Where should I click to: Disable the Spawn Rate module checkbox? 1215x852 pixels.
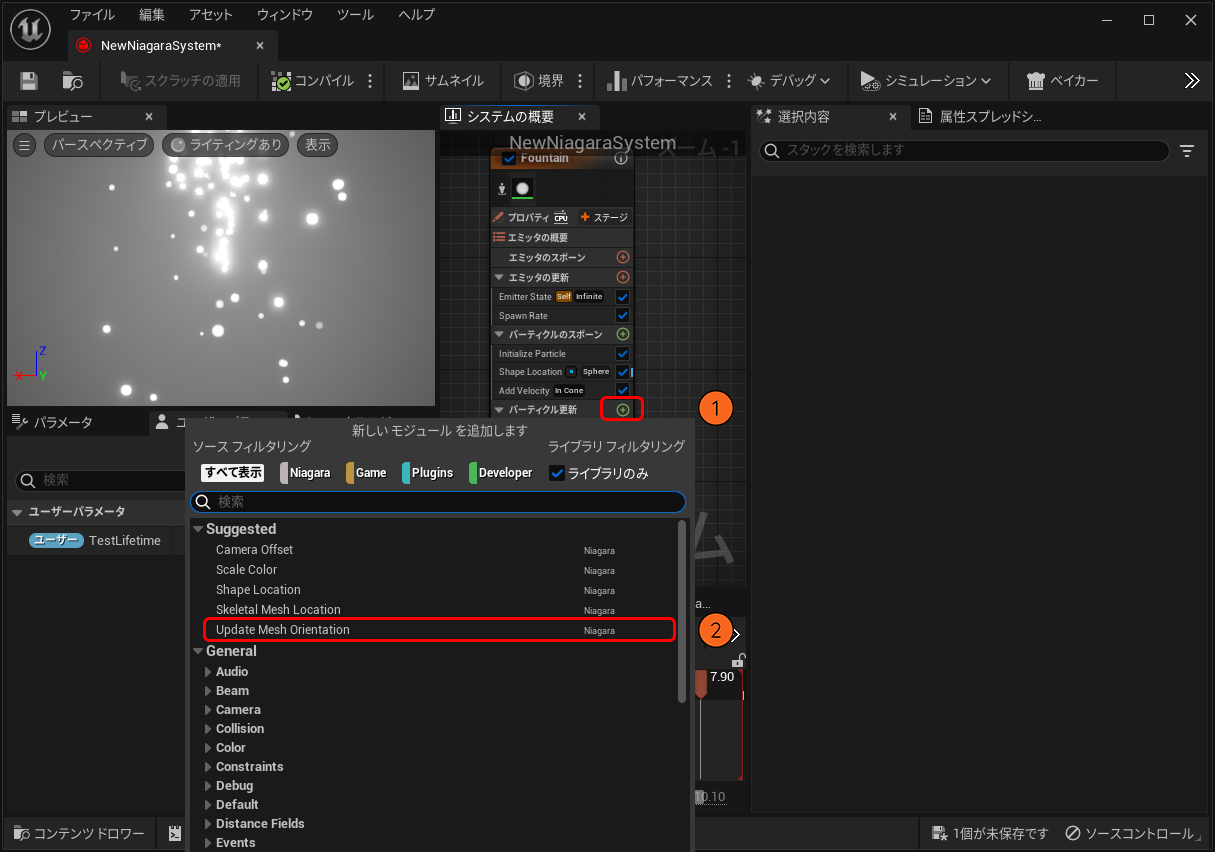tap(622, 316)
